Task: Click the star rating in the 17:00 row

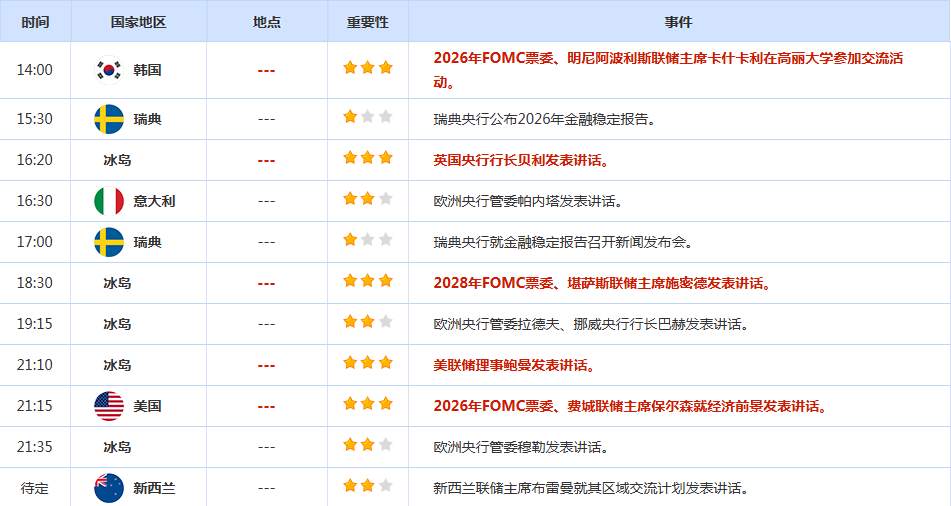Action: coord(368,240)
